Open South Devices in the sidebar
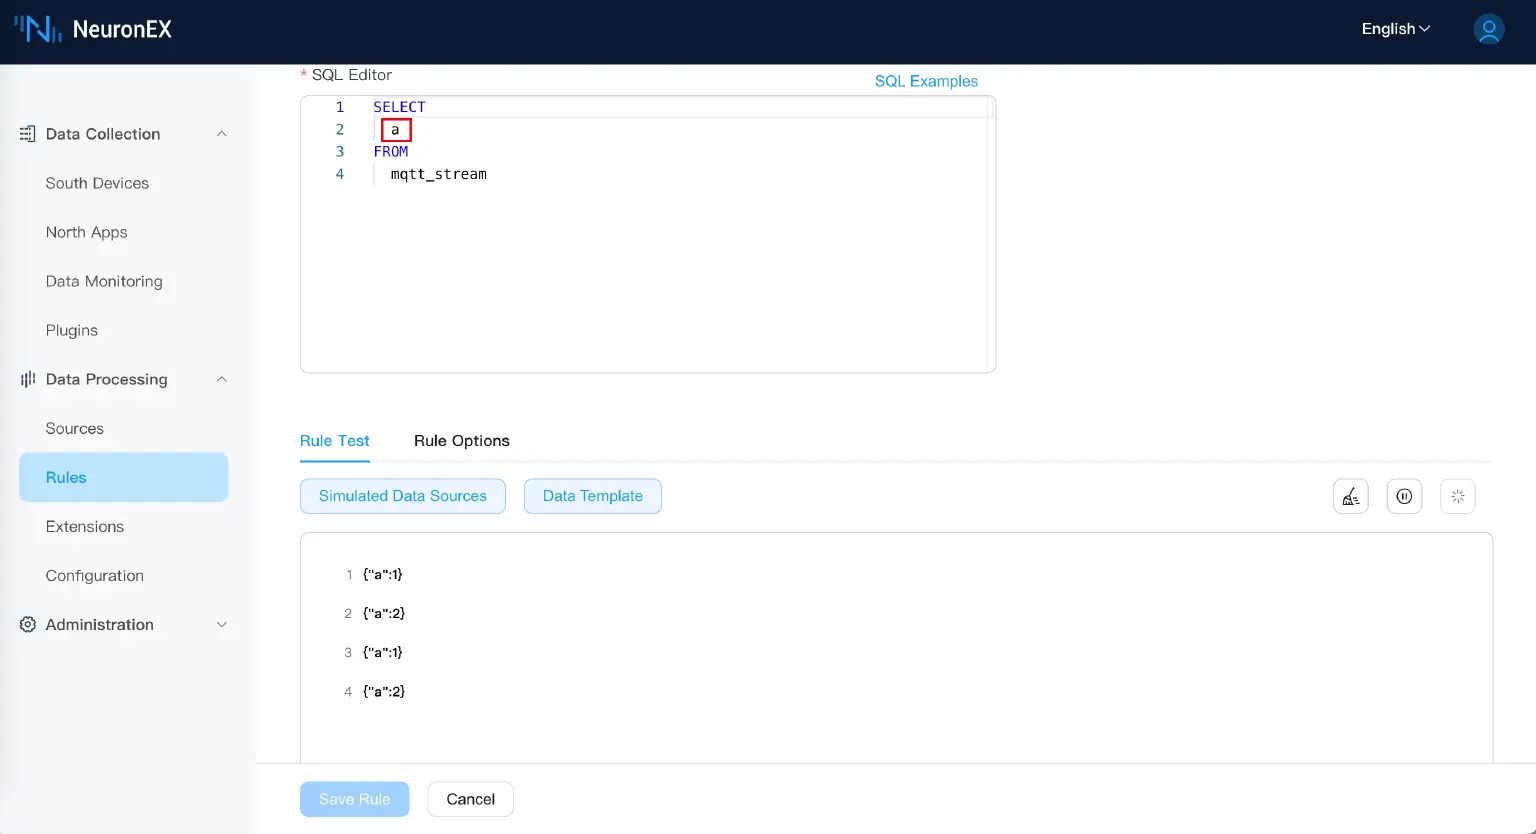Image resolution: width=1536 pixels, height=834 pixels. [x=97, y=183]
